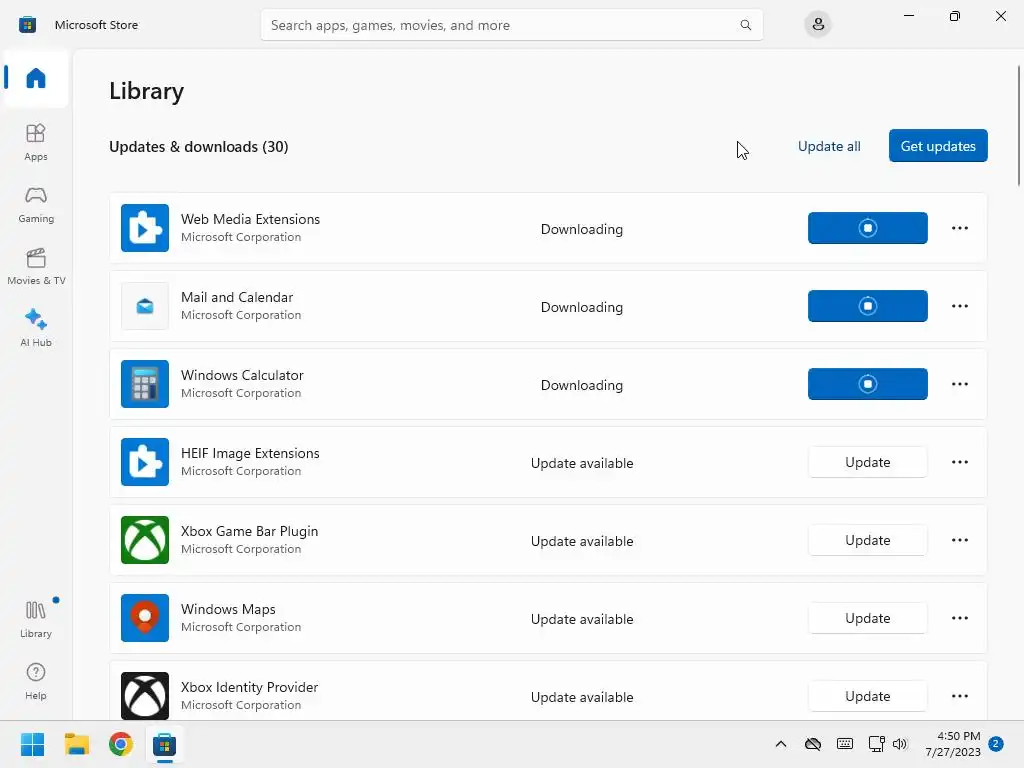
Task: Update HEIF Image Extensions
Action: coord(867,462)
